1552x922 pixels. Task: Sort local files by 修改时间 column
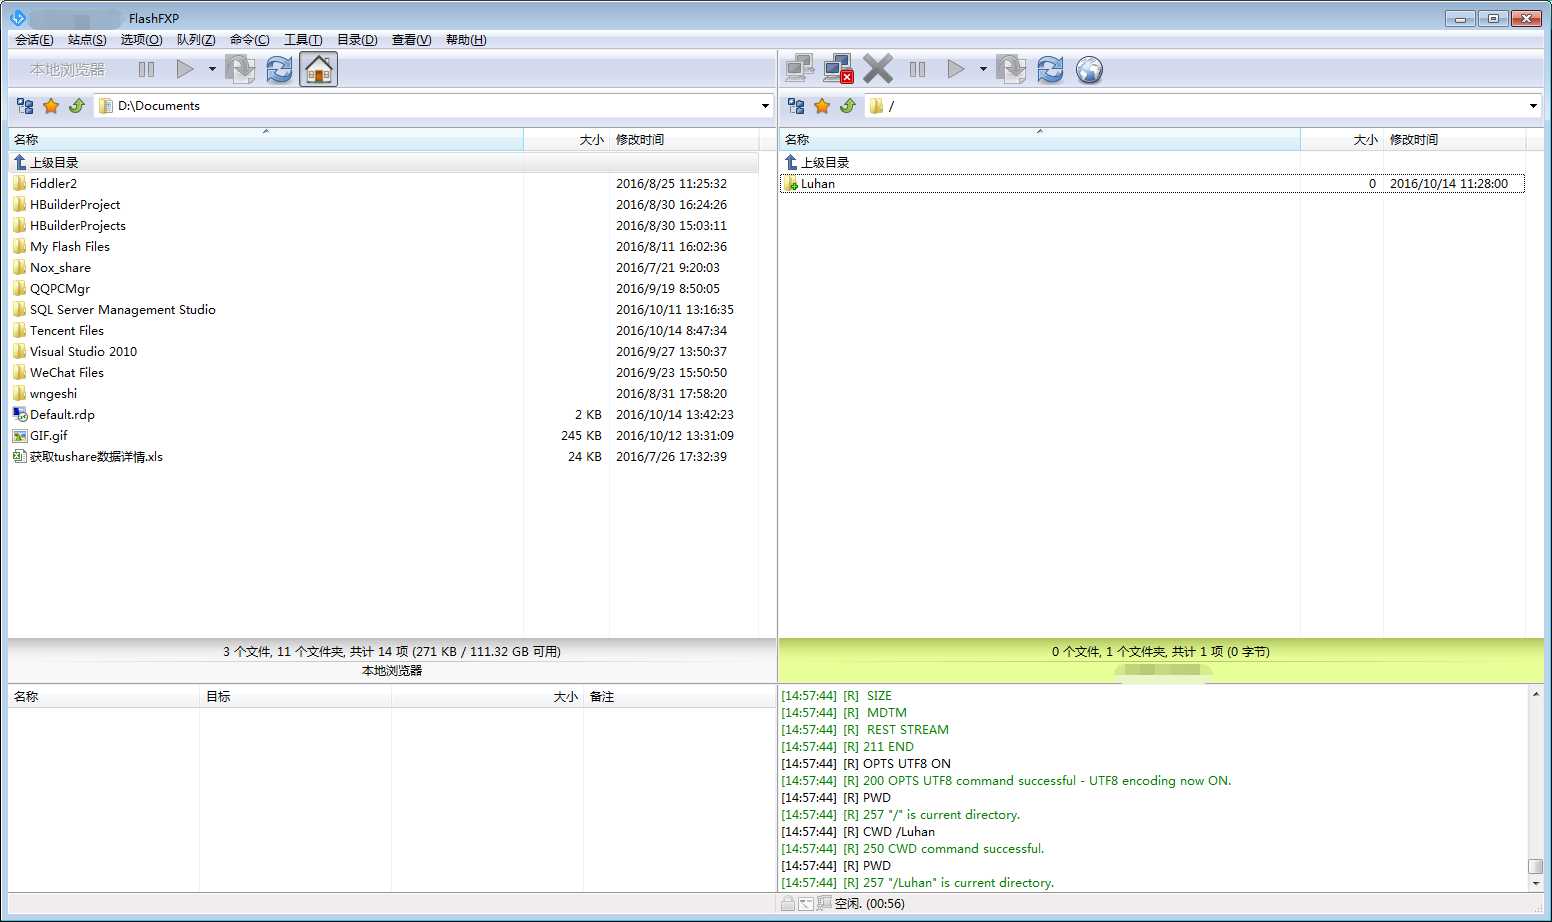tap(684, 140)
